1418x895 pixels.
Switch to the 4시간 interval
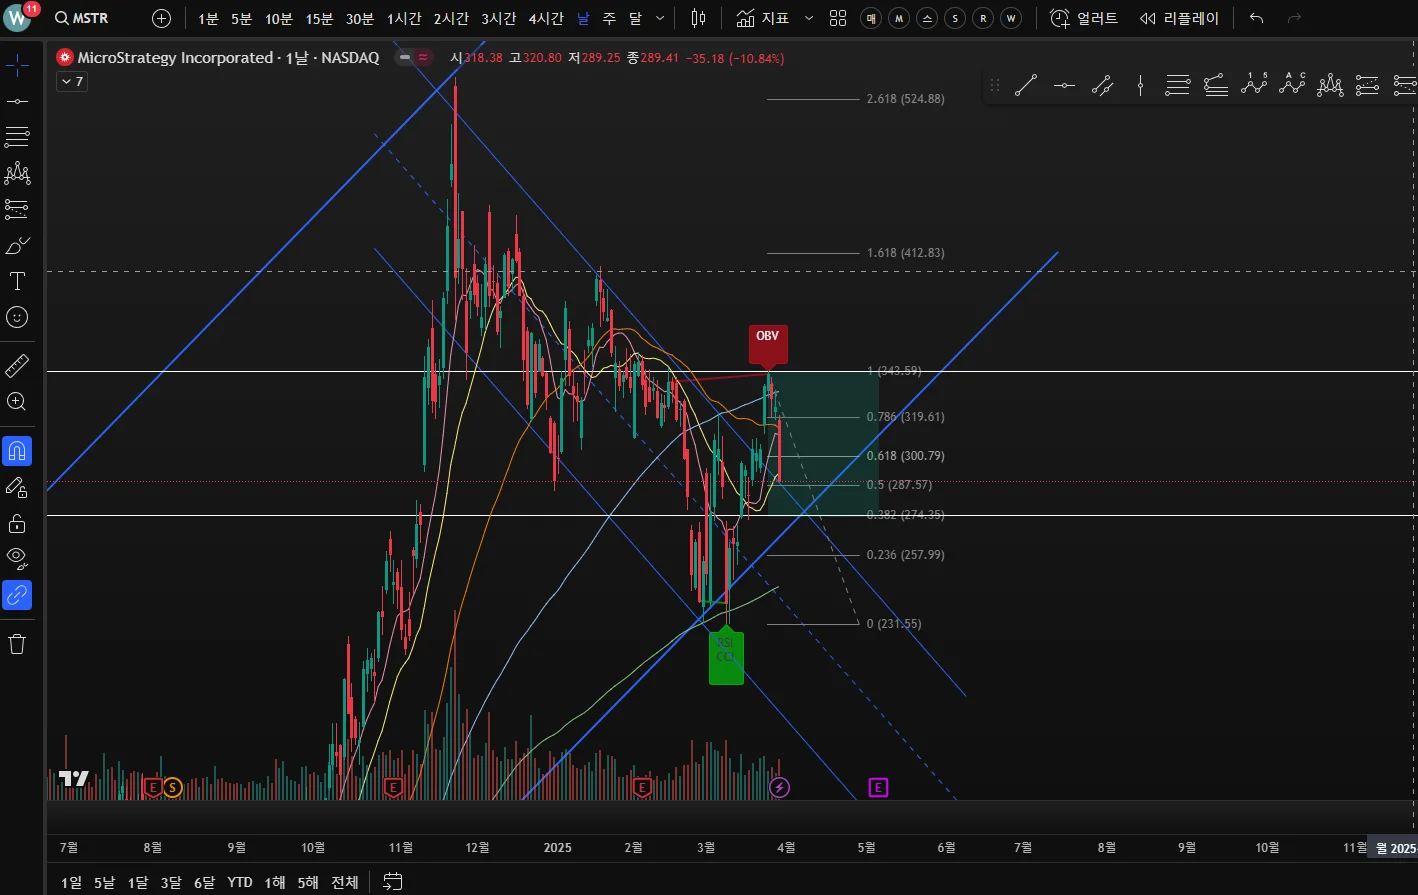tap(546, 19)
